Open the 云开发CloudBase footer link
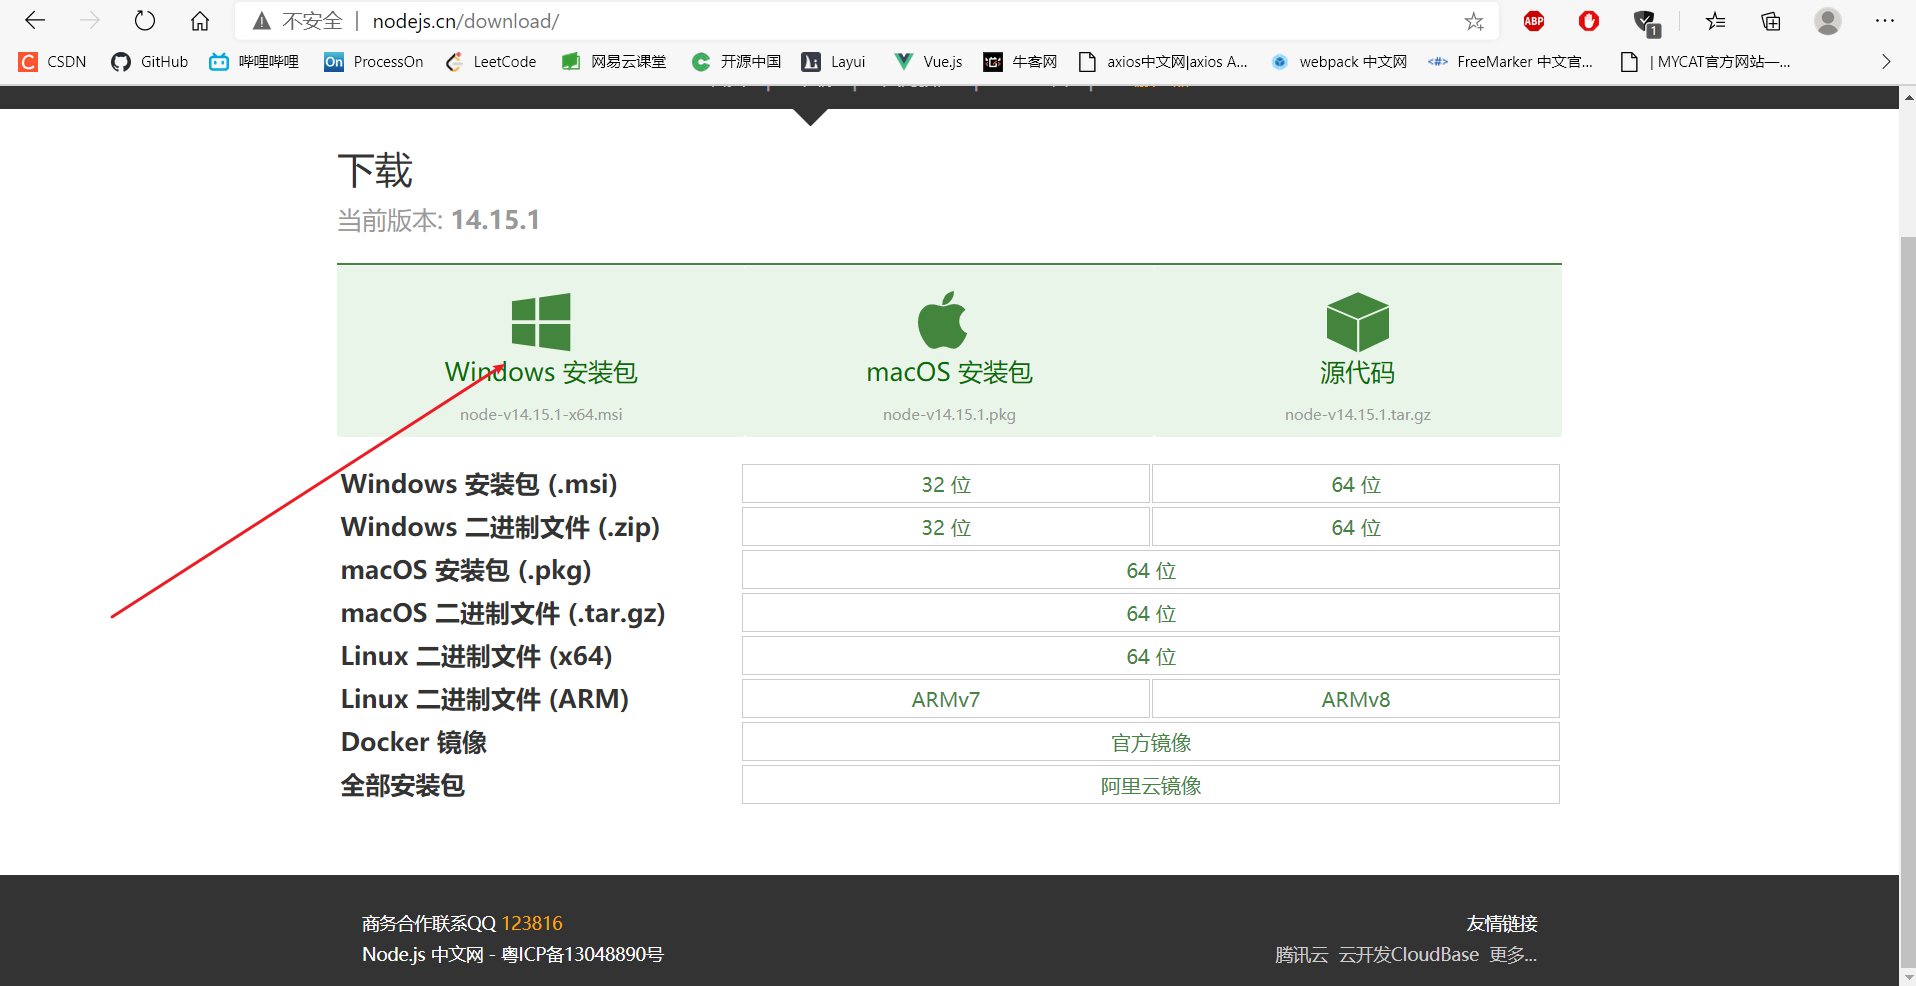 point(1408,954)
